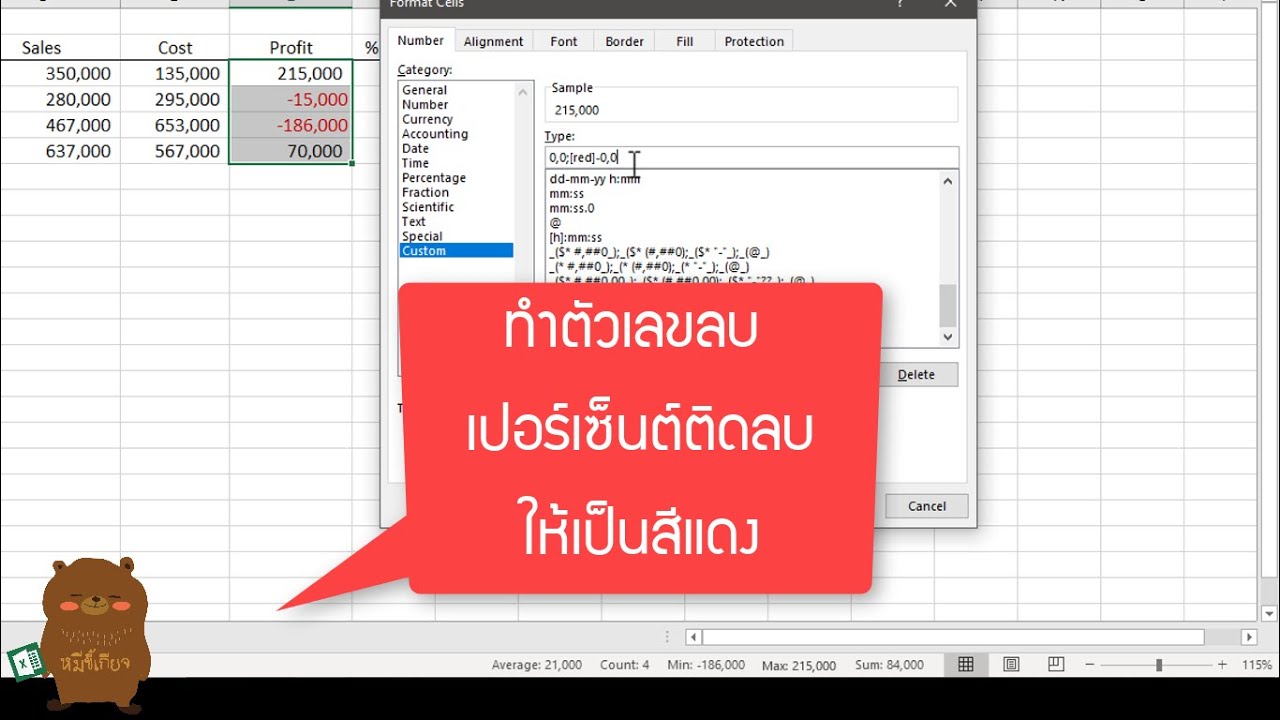
Task: Switch to the Fill tab
Action: click(x=685, y=41)
